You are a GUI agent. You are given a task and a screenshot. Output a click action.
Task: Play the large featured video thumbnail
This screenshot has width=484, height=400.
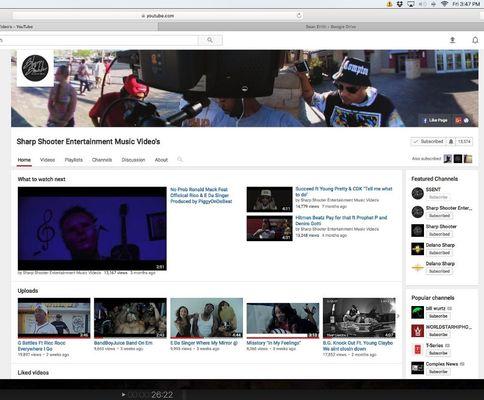(92, 228)
